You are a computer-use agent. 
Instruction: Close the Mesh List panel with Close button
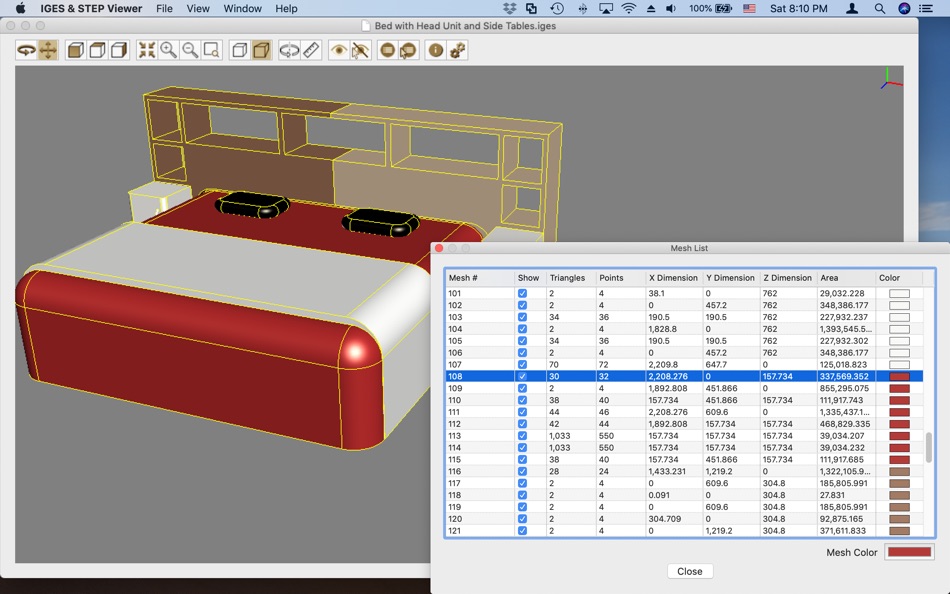tap(689, 572)
